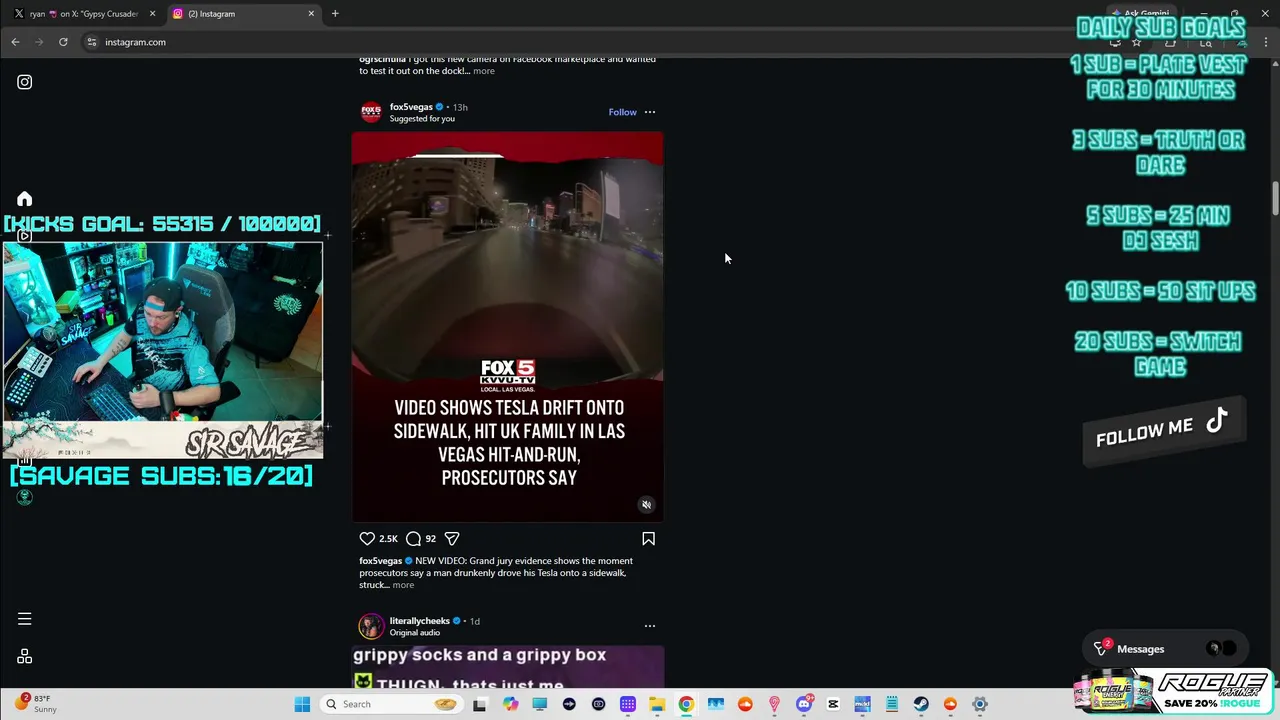
Task: Focus the instagram.com address bar
Action: click(x=590, y=42)
